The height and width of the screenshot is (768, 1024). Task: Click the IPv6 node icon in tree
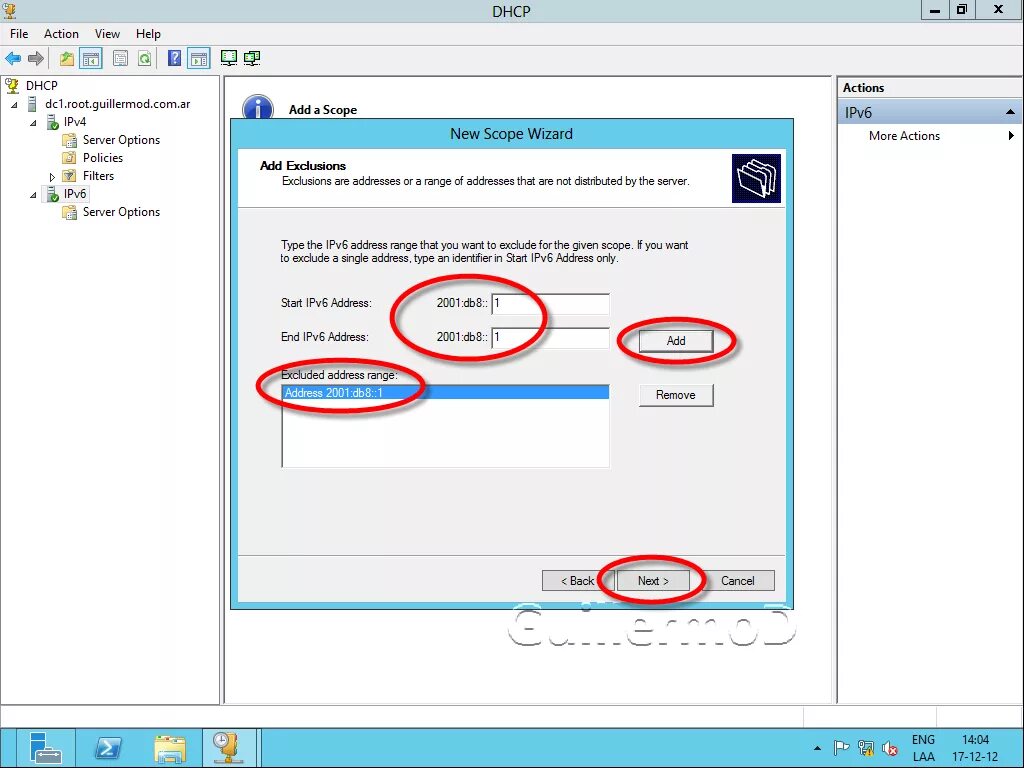click(52, 194)
